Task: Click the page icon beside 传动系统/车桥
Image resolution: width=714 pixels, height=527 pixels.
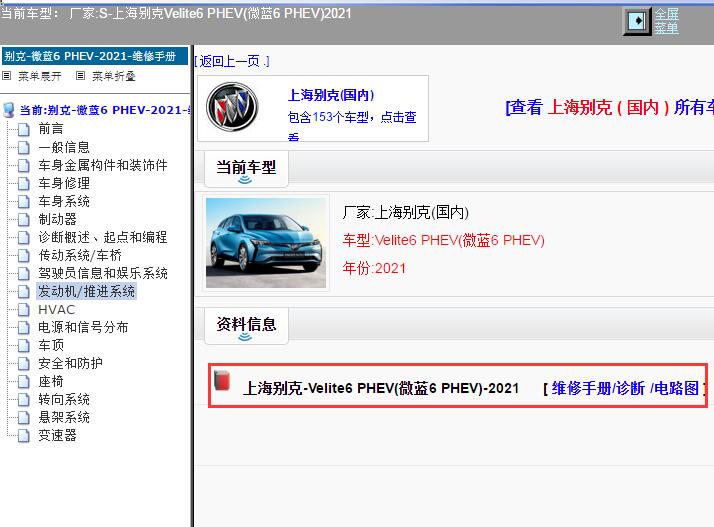Action: [x=24, y=256]
